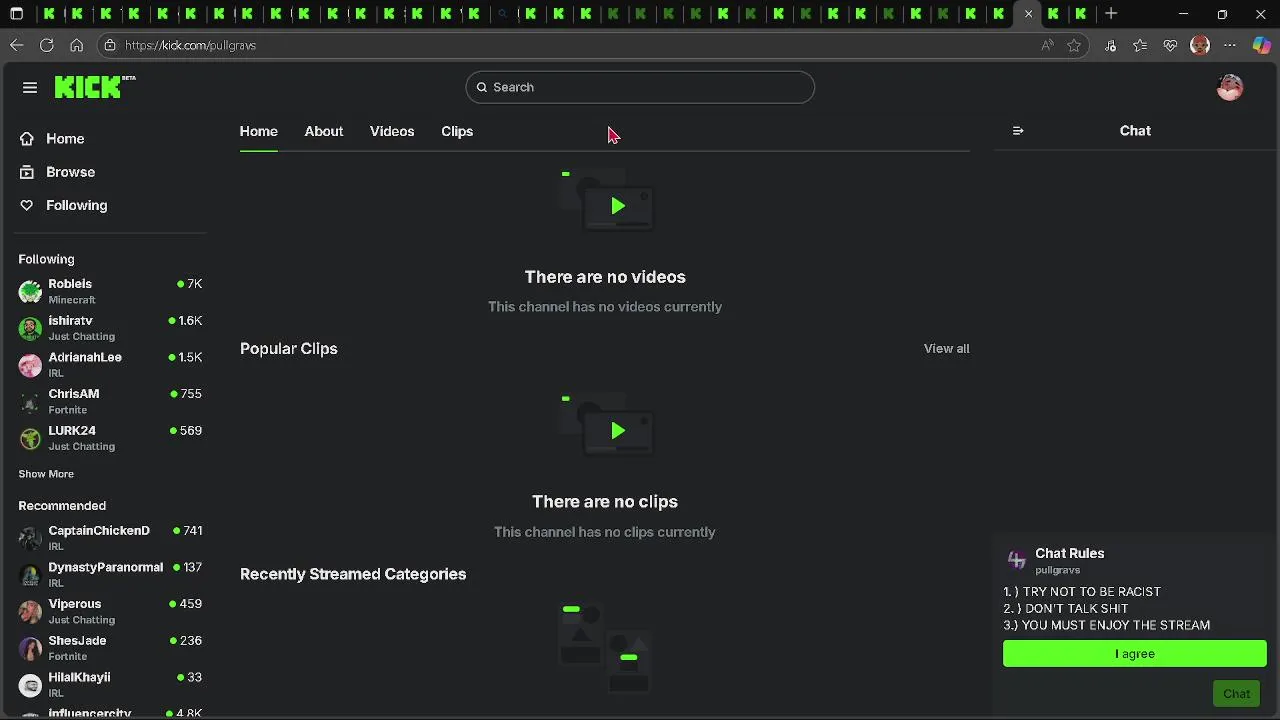Click the browser home button

tap(77, 45)
